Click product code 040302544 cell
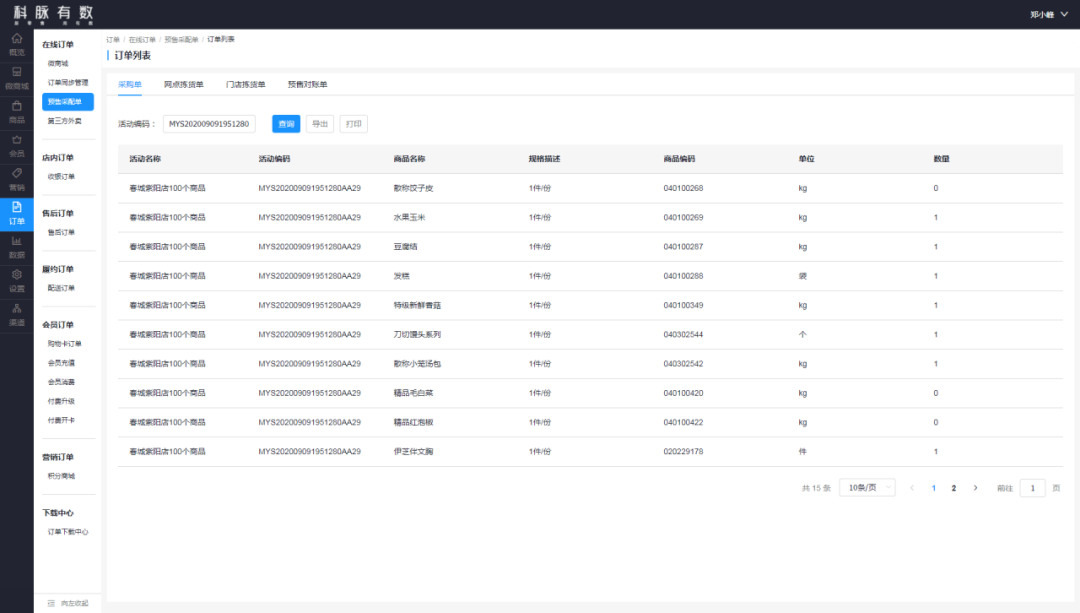Viewport: 1080px width, 613px height. pos(683,335)
